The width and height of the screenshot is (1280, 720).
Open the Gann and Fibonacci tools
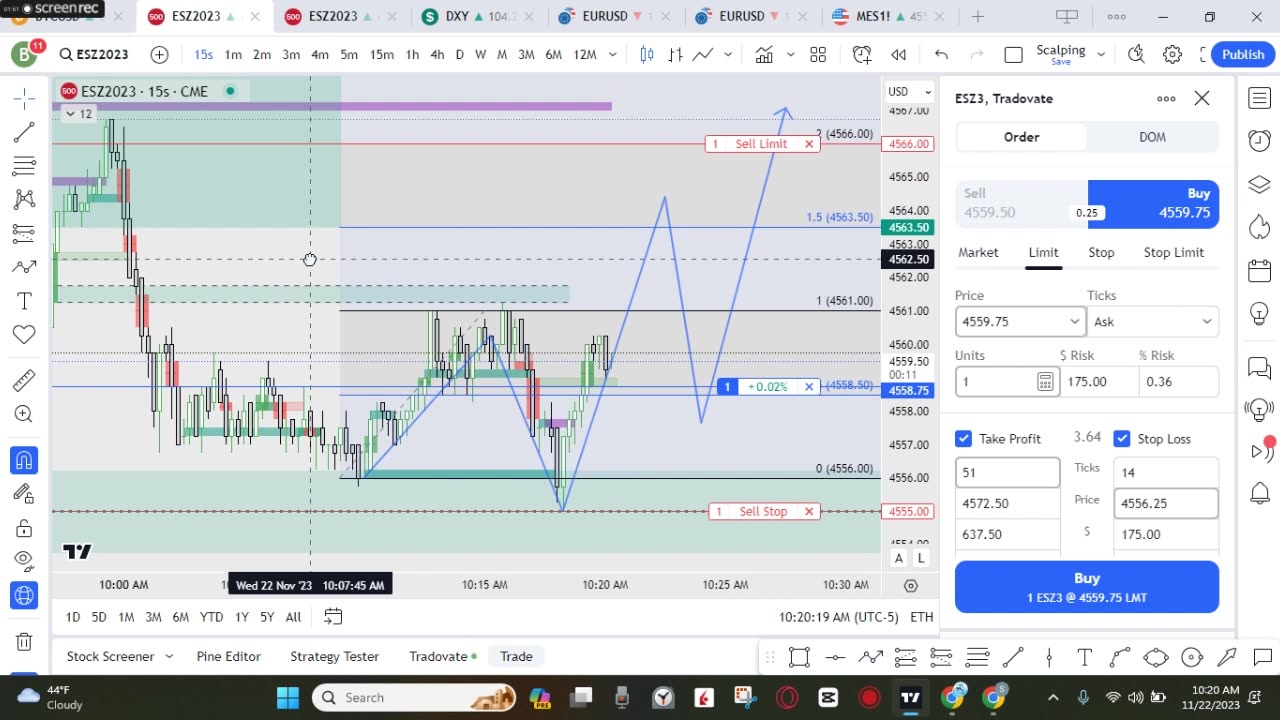pyautogui.click(x=24, y=166)
